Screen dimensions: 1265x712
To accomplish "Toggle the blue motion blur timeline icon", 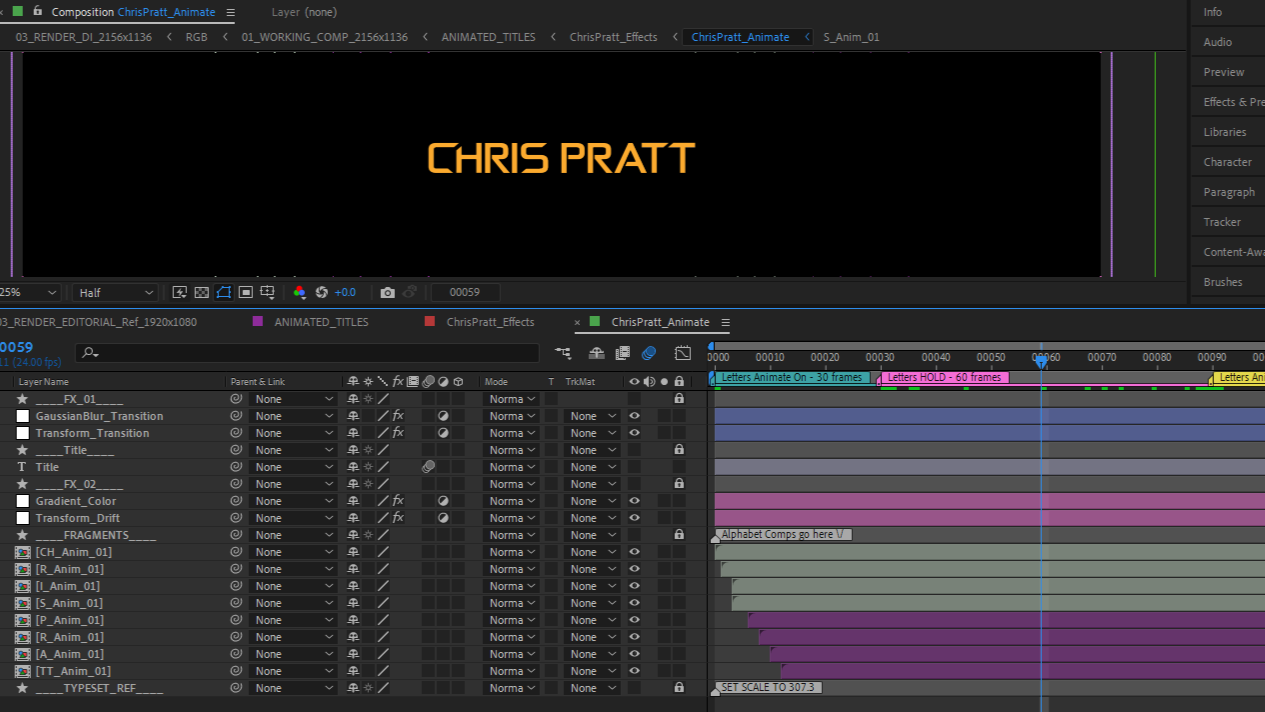I will click(x=648, y=353).
